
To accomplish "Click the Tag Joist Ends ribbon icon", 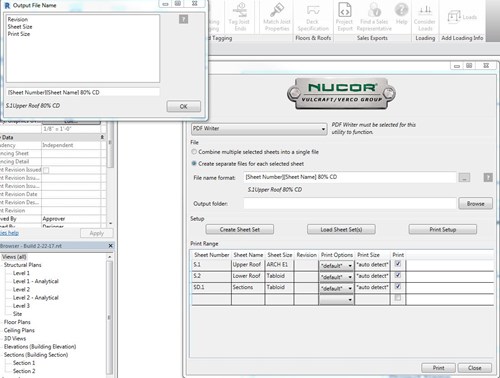I will tap(239, 17).
